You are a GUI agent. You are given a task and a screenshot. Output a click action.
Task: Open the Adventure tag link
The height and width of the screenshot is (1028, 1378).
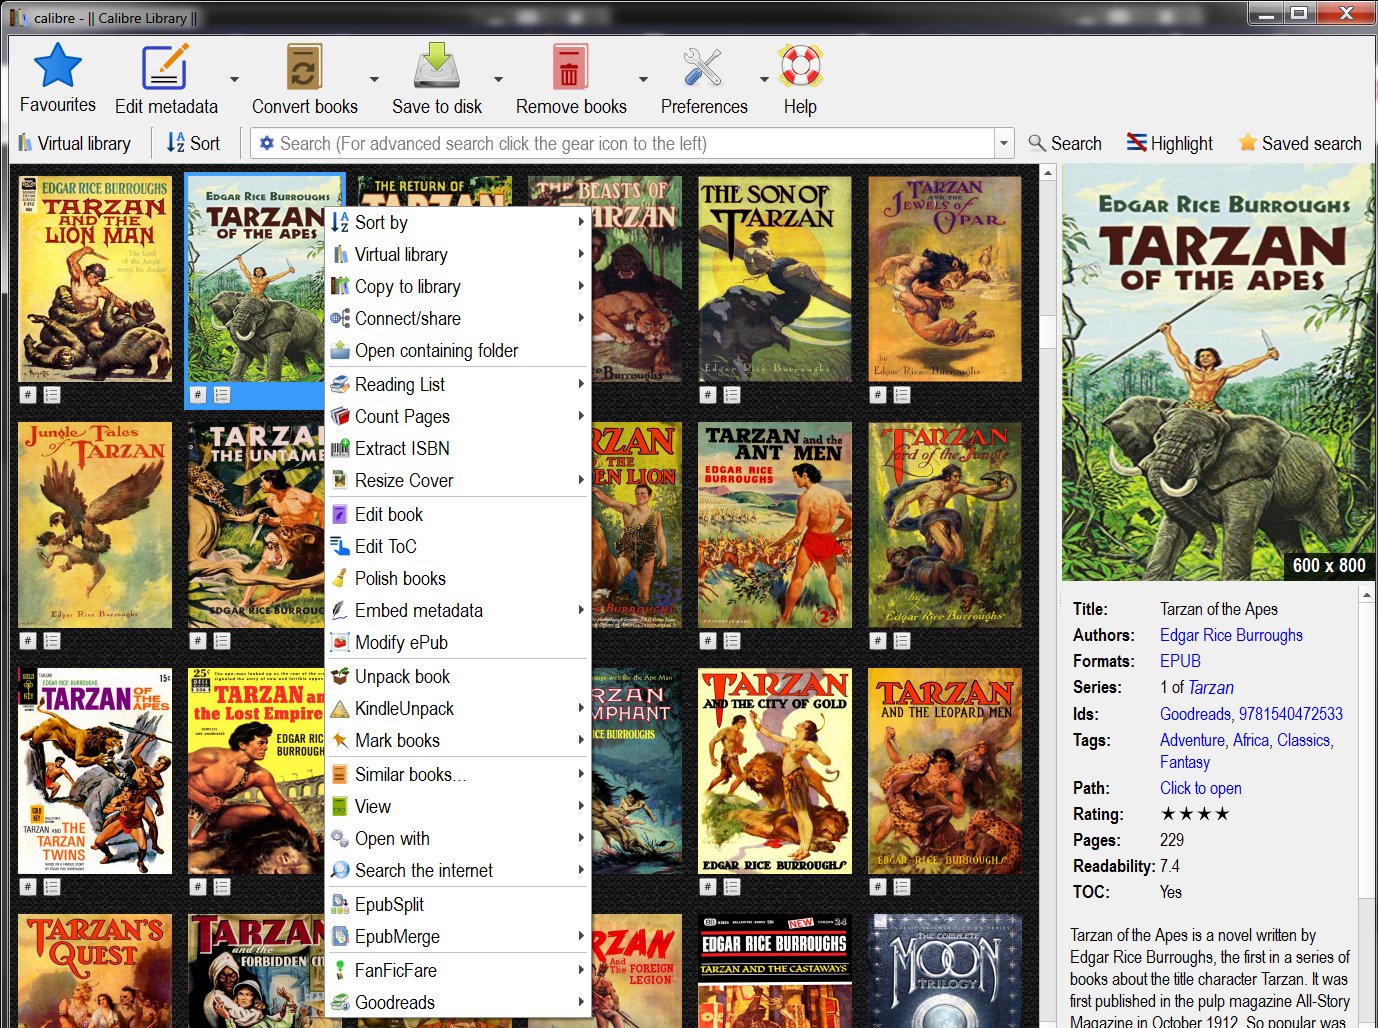click(1192, 740)
